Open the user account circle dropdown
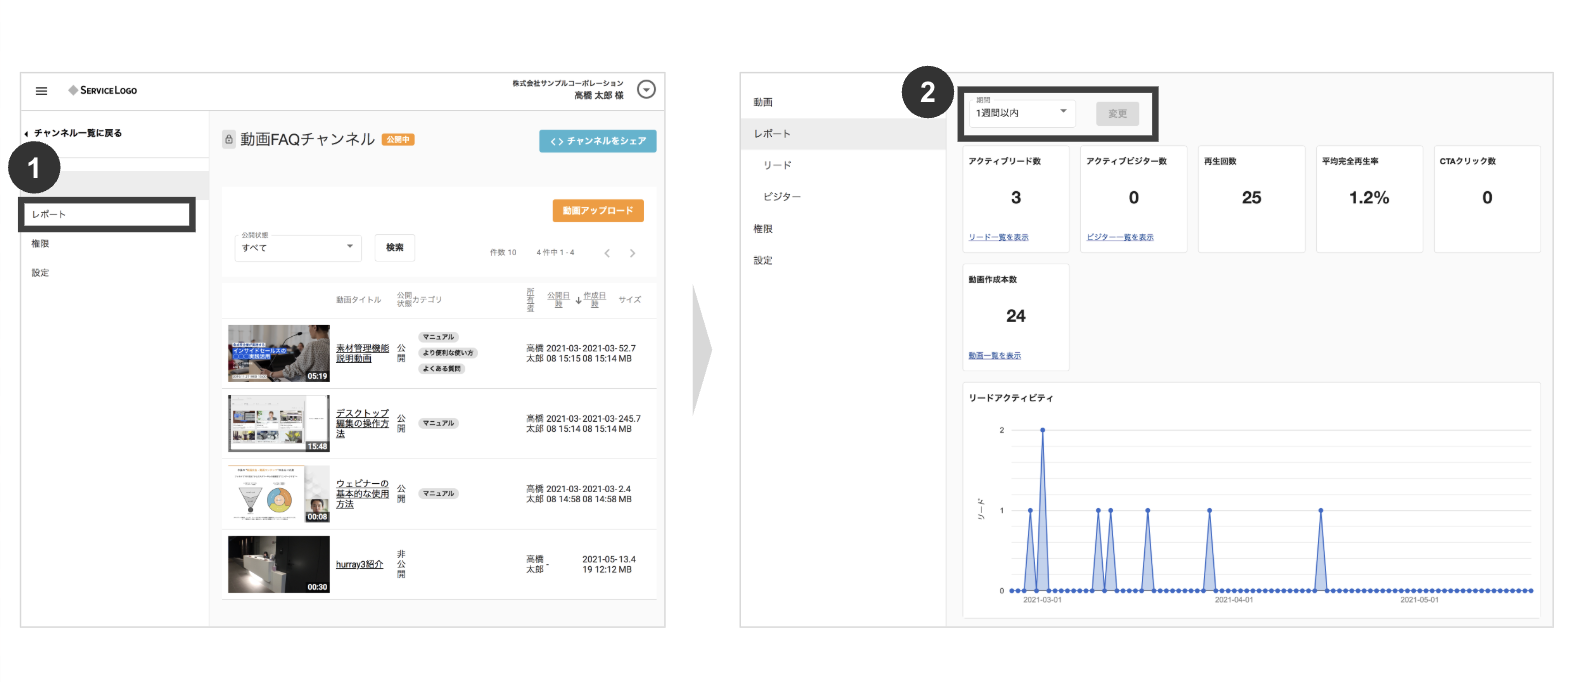The height and width of the screenshot is (682, 1572). (646, 90)
